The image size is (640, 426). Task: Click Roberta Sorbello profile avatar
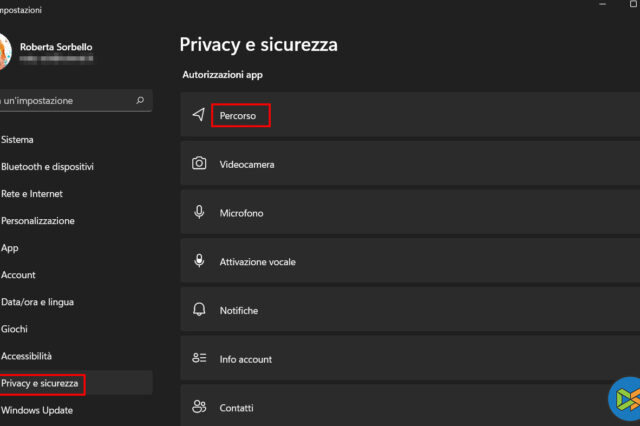click(x=3, y=50)
